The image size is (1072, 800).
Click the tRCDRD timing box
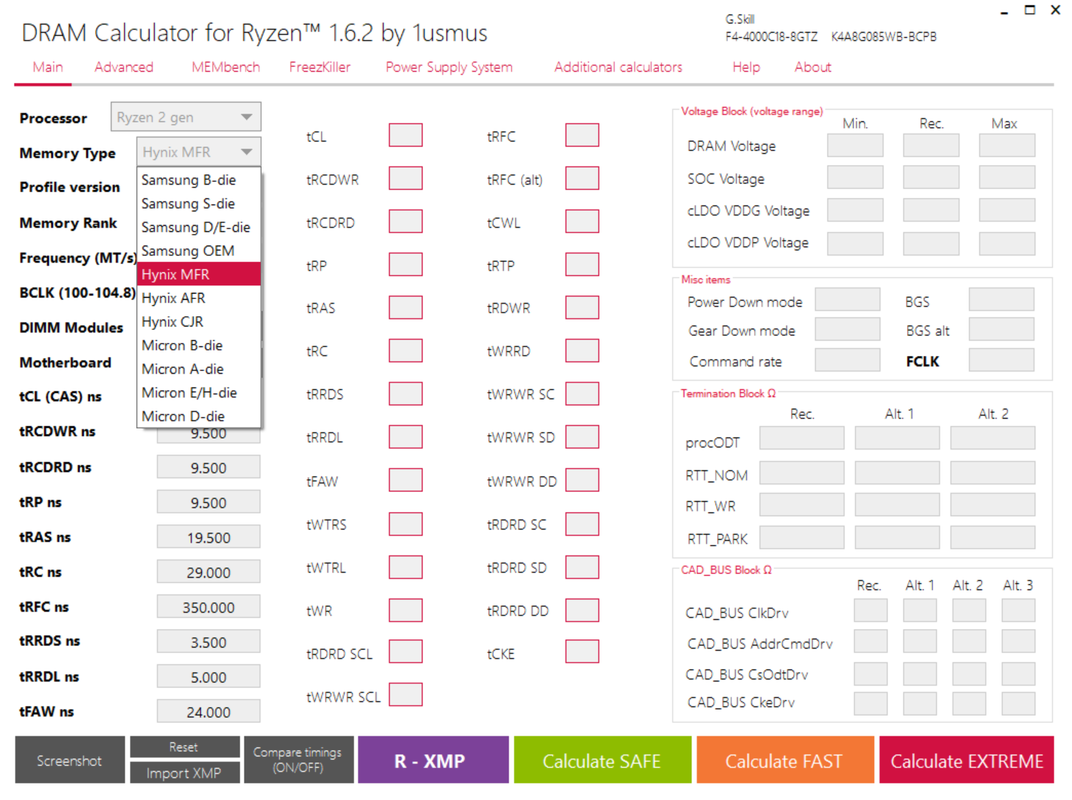click(405, 222)
